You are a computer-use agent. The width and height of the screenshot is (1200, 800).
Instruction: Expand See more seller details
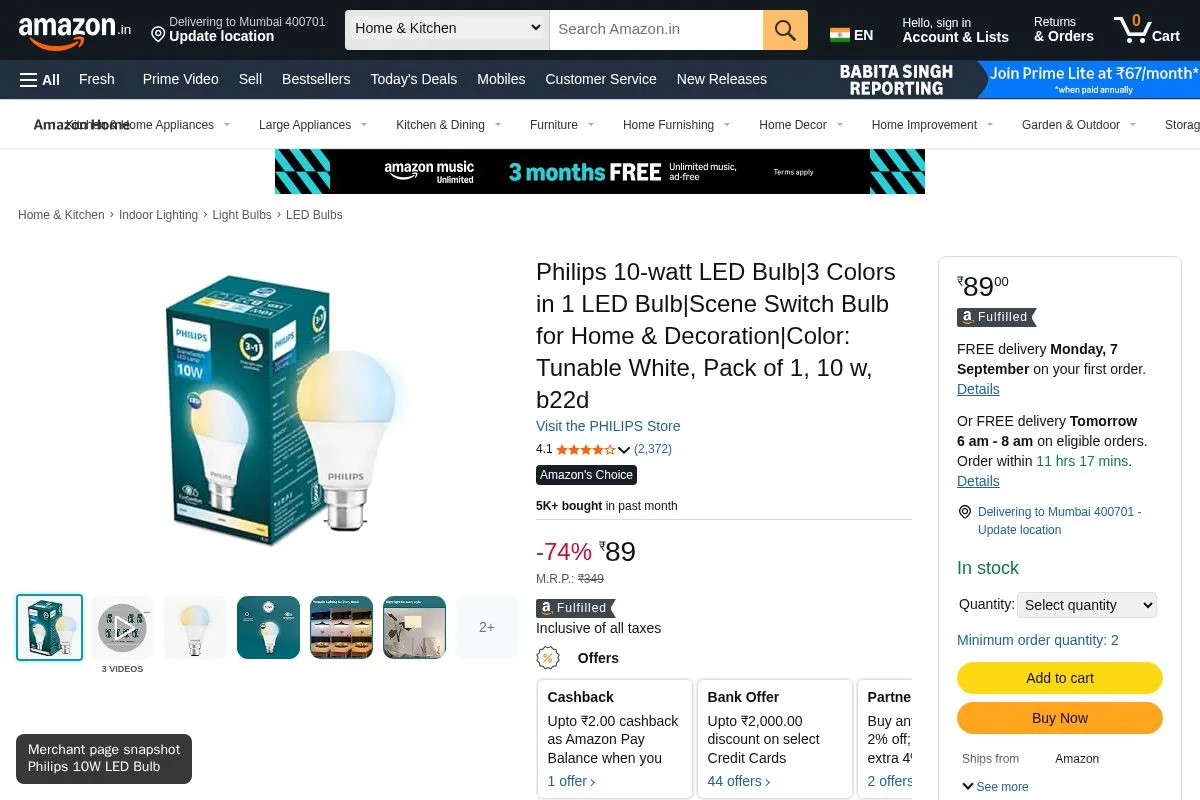pyautogui.click(x=995, y=787)
